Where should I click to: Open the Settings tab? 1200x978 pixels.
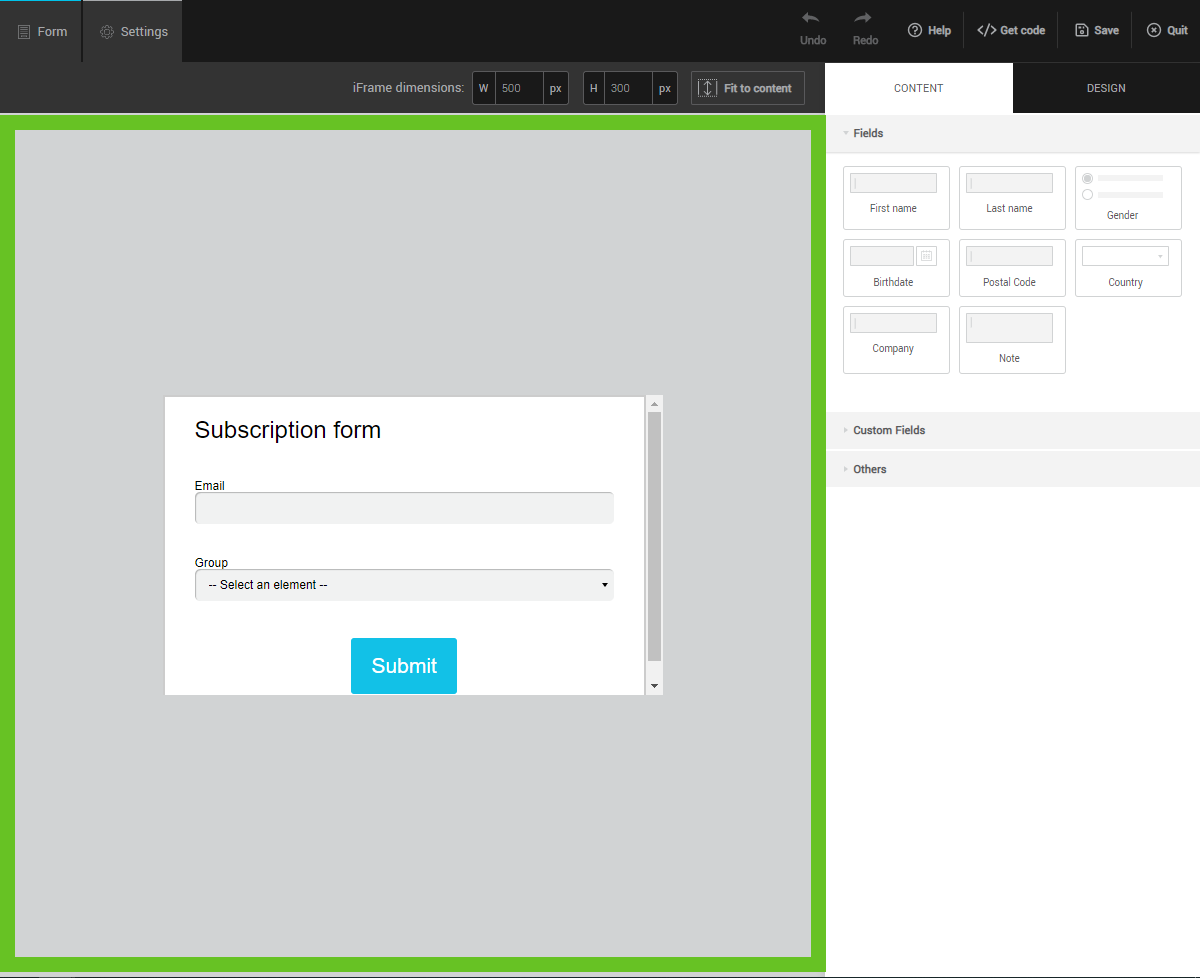133,31
